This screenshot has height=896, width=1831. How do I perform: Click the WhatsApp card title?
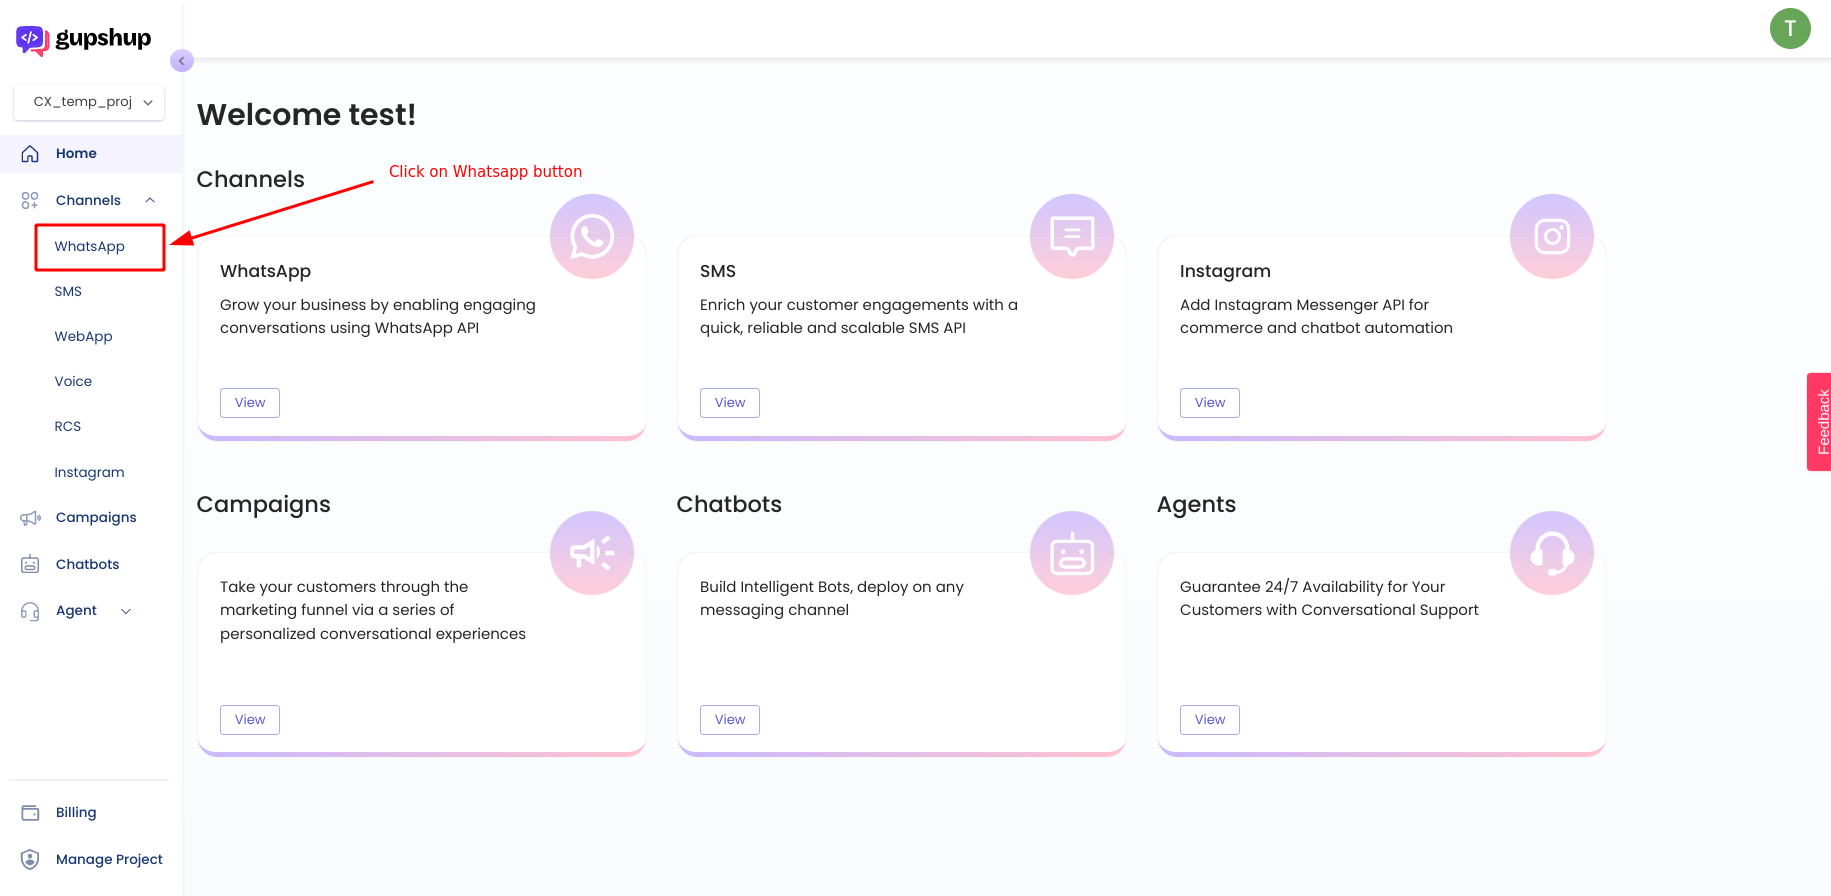(265, 271)
